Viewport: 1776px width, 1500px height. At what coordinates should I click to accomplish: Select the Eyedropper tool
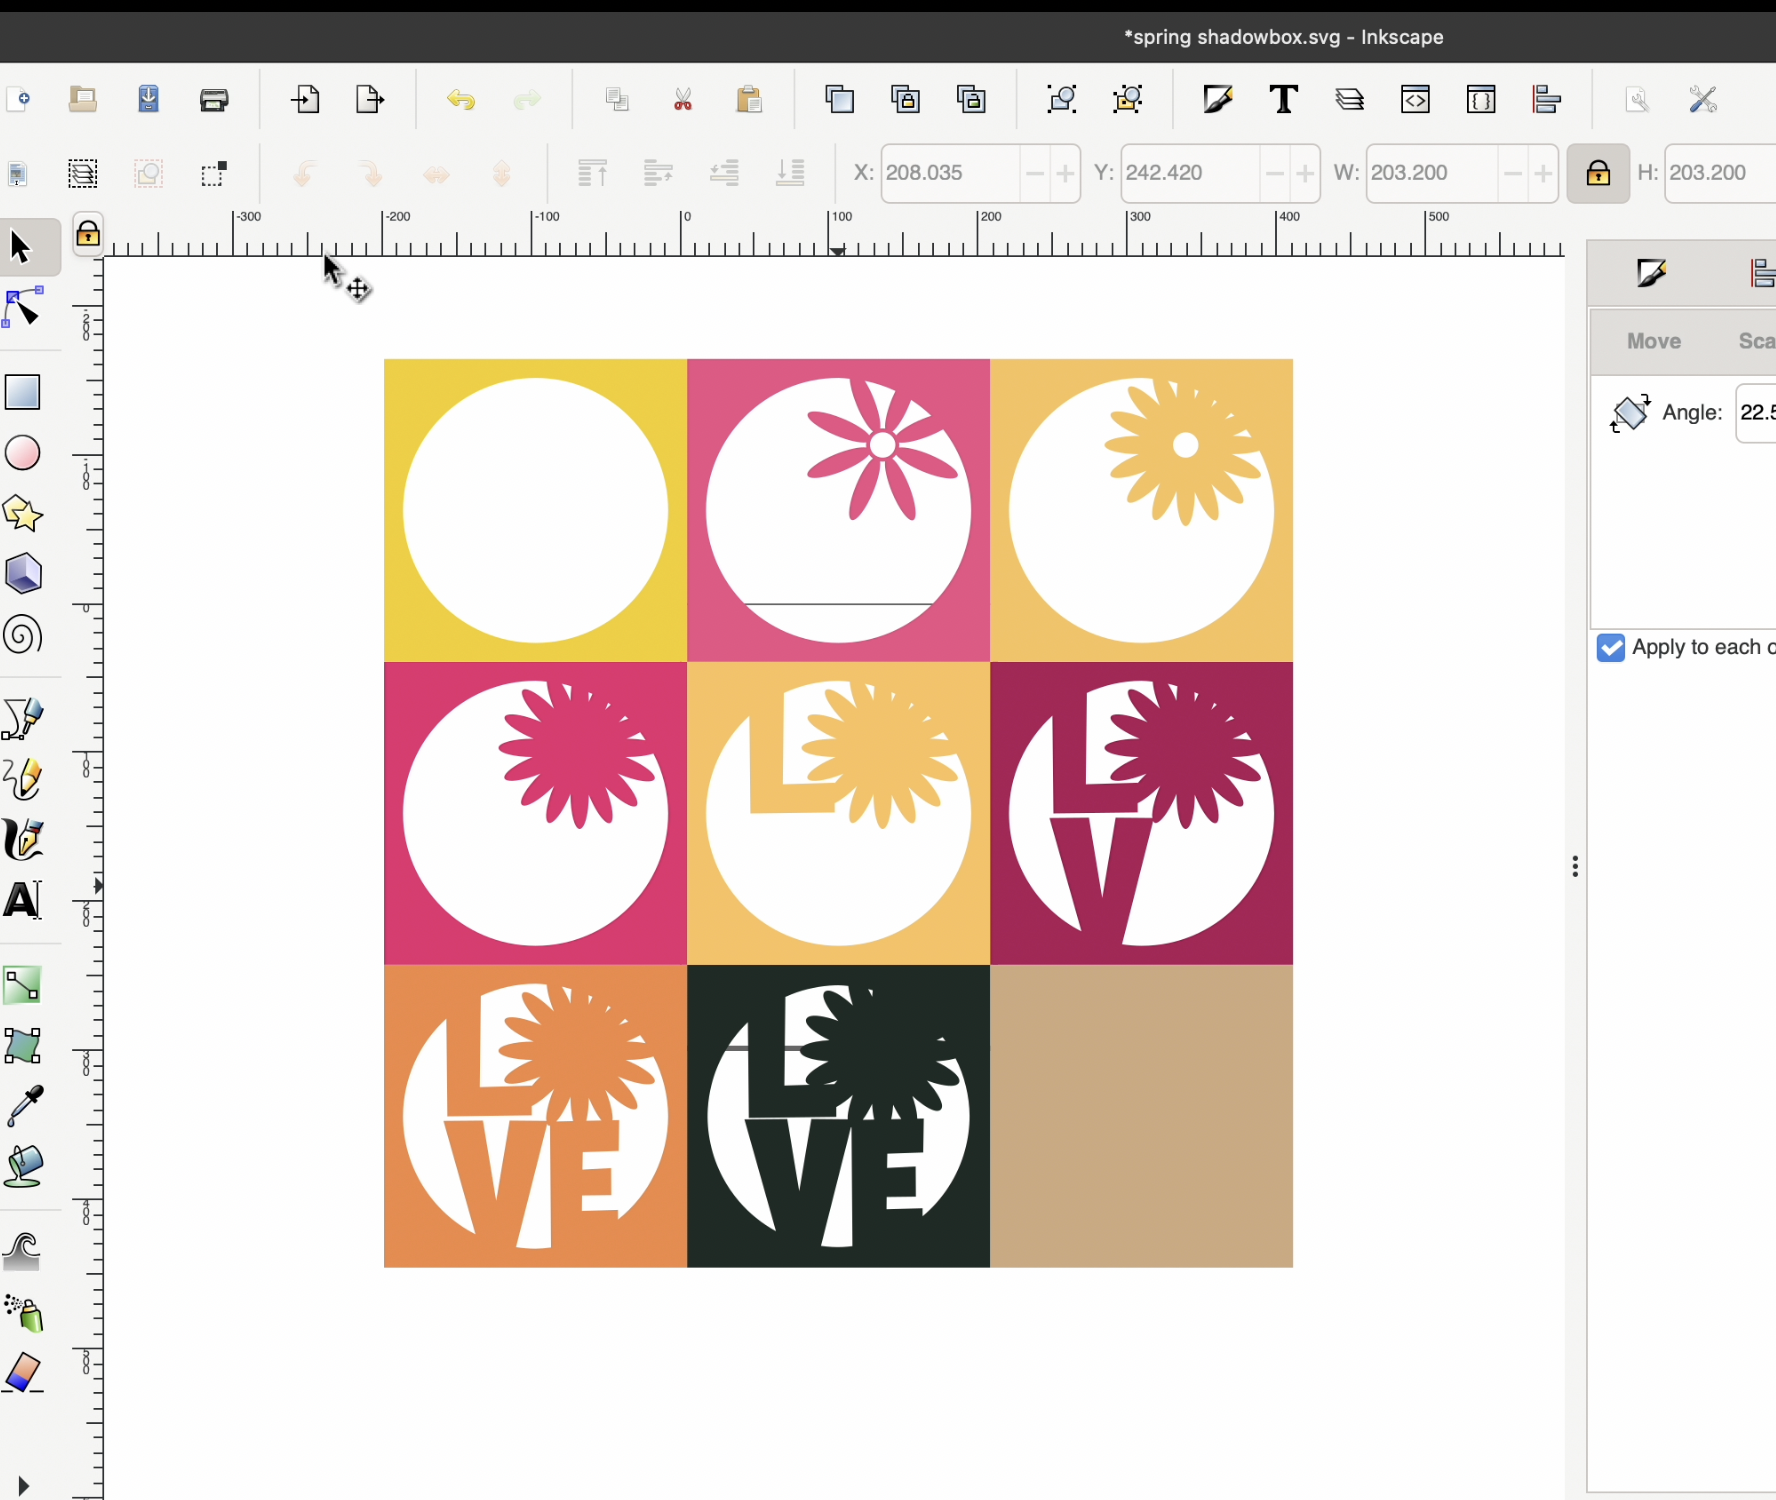[x=22, y=1106]
